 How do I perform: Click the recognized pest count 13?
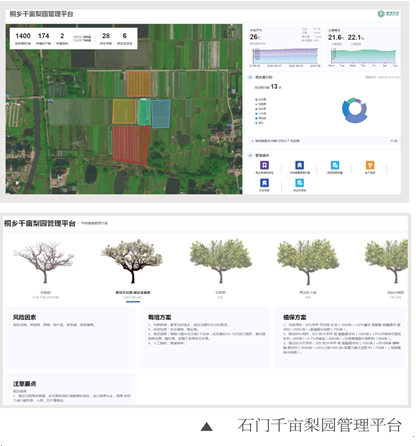(274, 87)
